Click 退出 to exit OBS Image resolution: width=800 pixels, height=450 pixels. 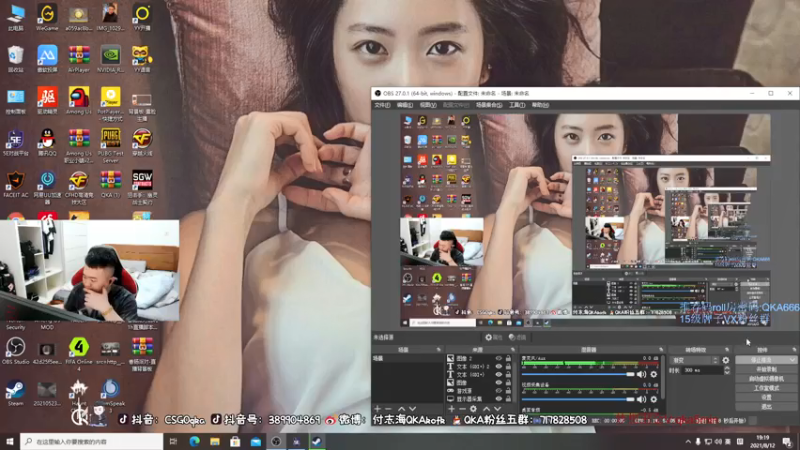pyautogui.click(x=766, y=407)
